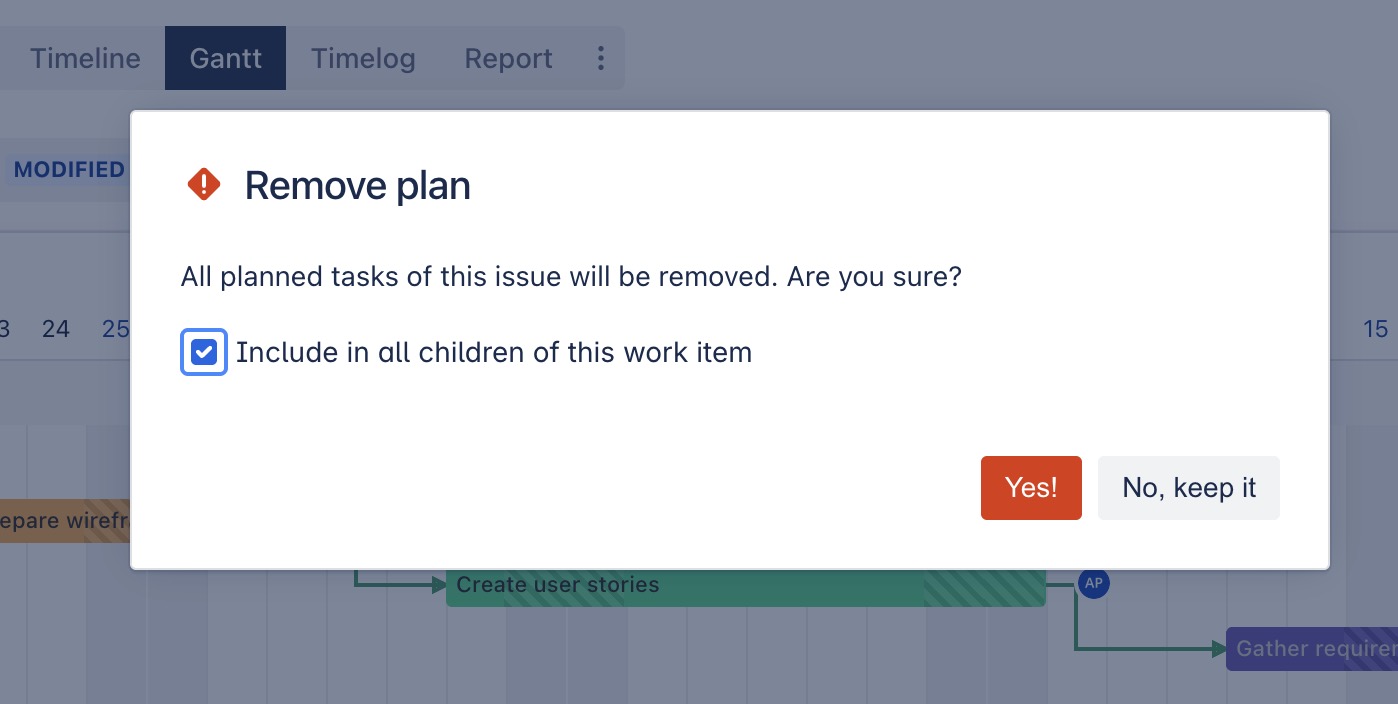Screen dimensions: 1398x704
Task: Select the Gantt tab
Action: point(225,58)
